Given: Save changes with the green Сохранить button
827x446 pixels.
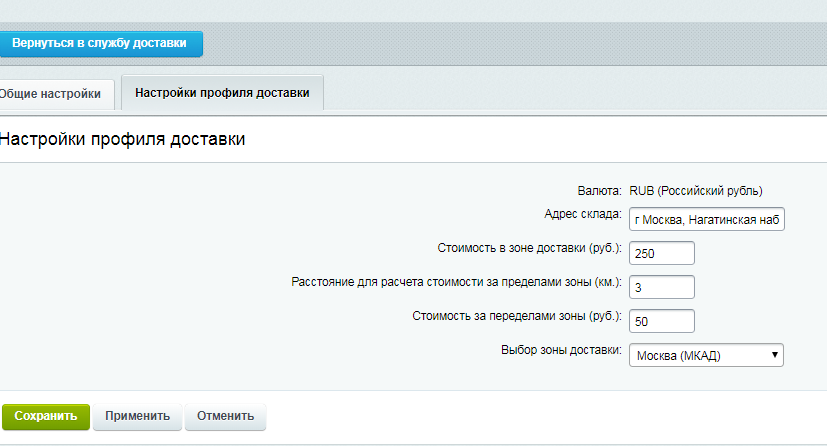Looking at the screenshot, I should click(x=46, y=416).
